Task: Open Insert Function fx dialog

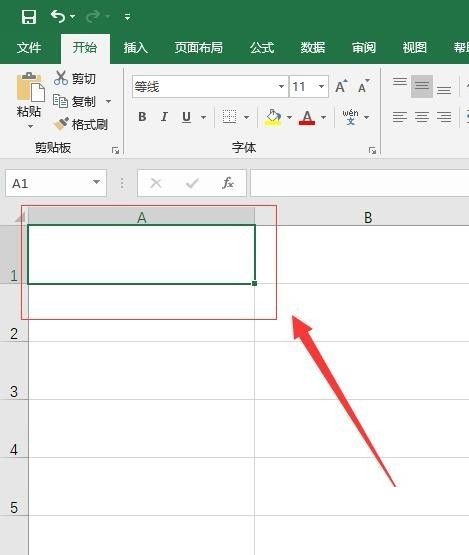Action: [x=228, y=183]
